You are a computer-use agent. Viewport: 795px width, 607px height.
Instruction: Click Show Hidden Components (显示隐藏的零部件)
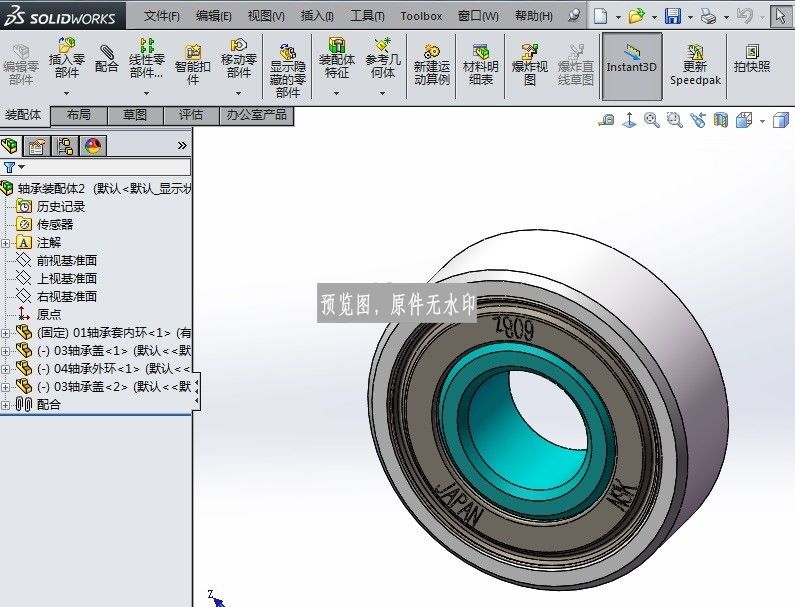(x=287, y=71)
